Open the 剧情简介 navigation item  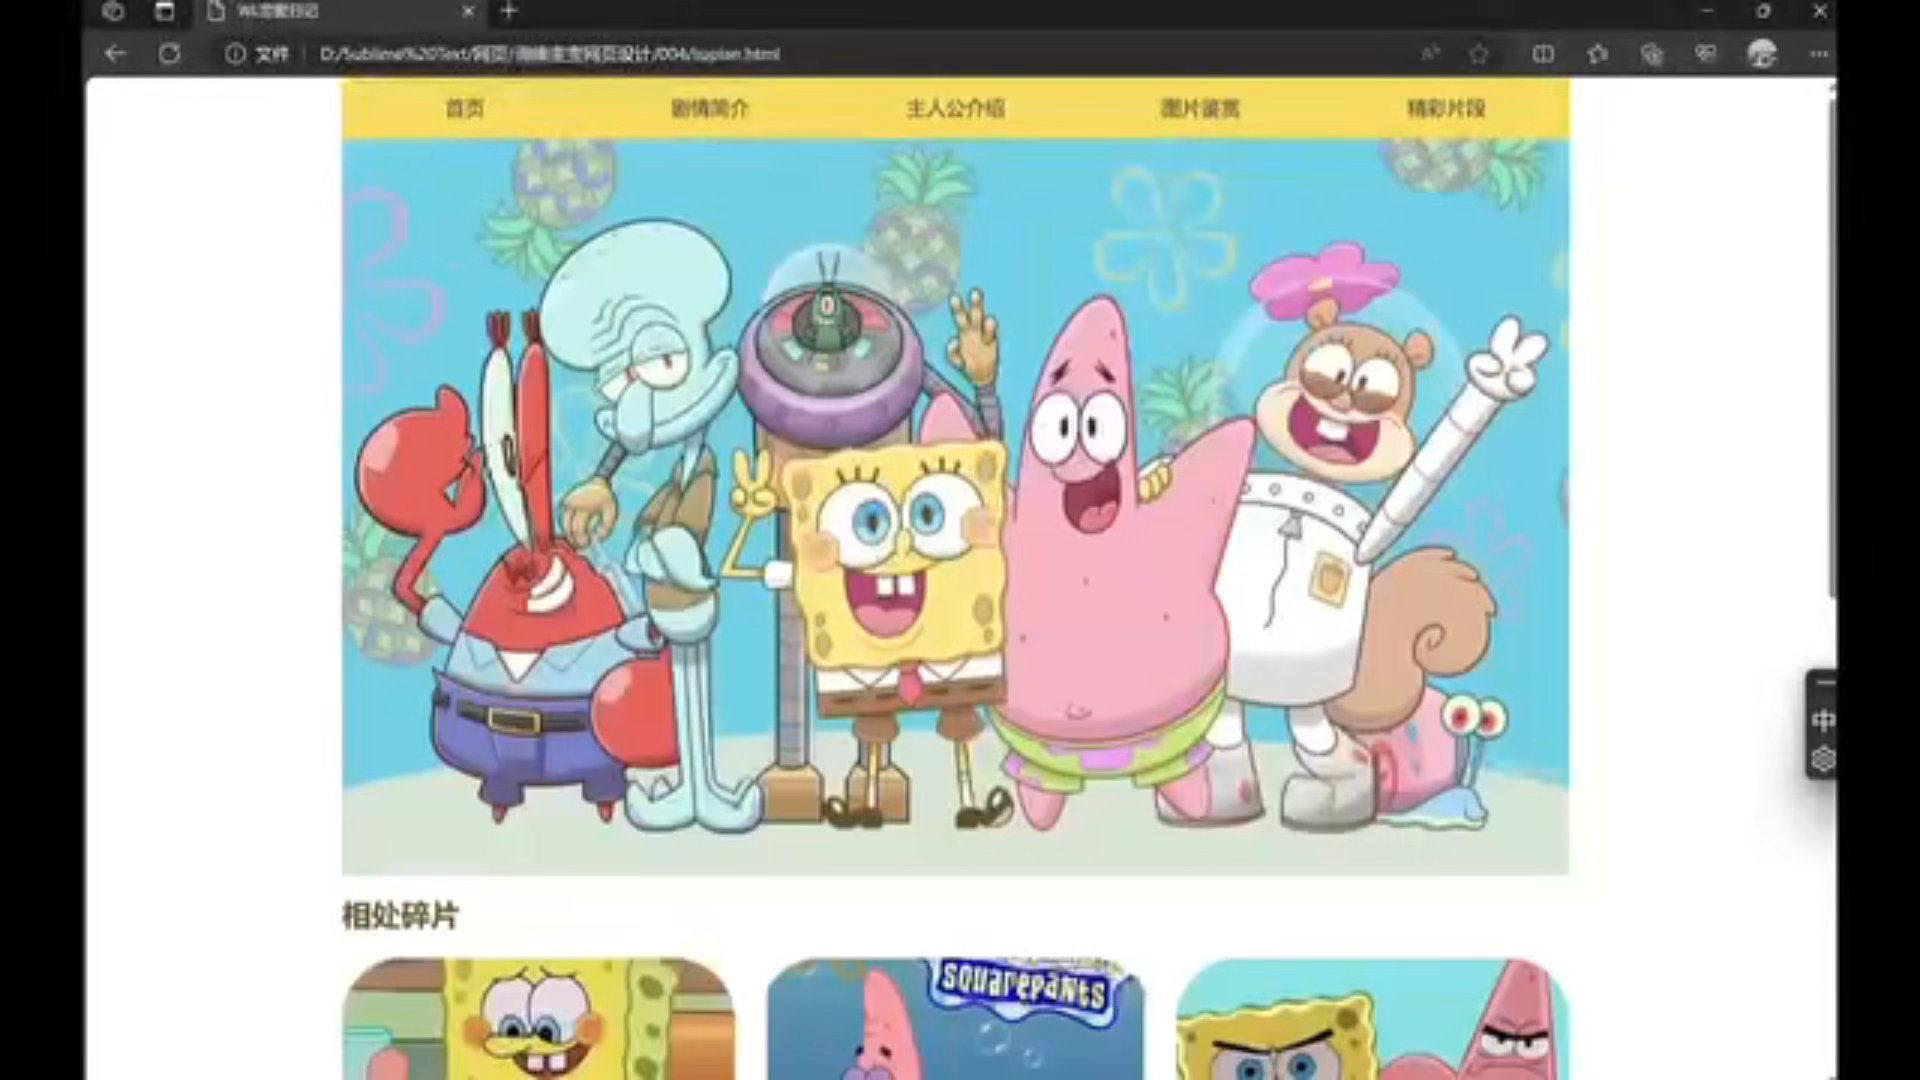tap(710, 108)
